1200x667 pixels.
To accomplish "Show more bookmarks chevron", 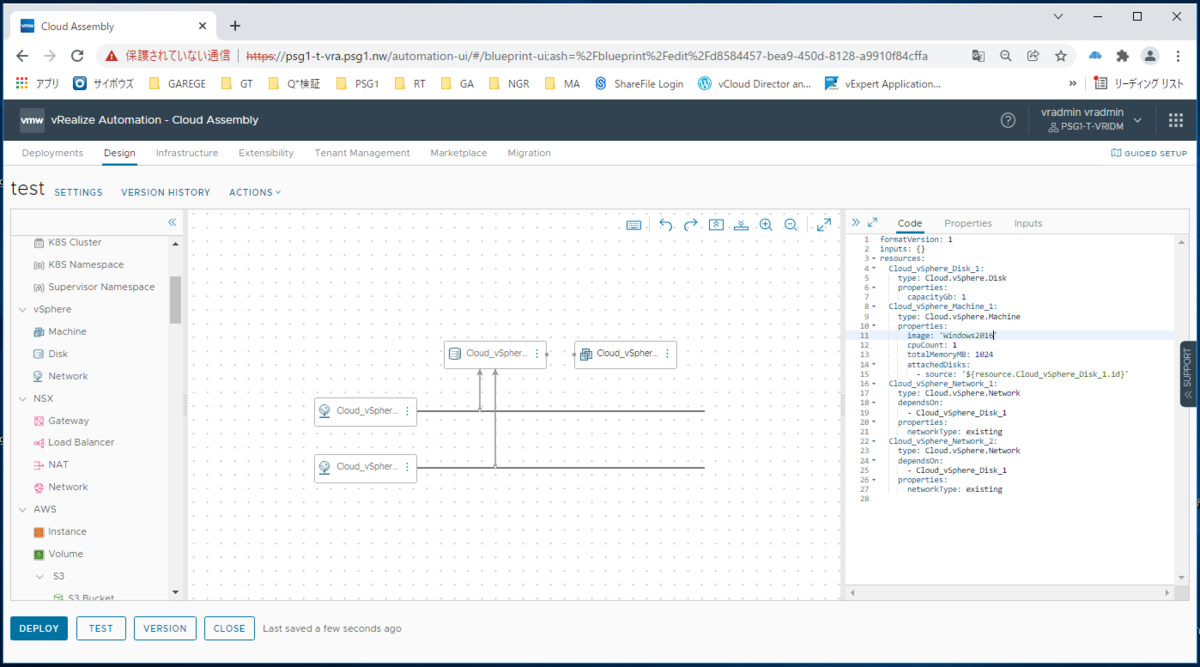I will pyautogui.click(x=1073, y=84).
